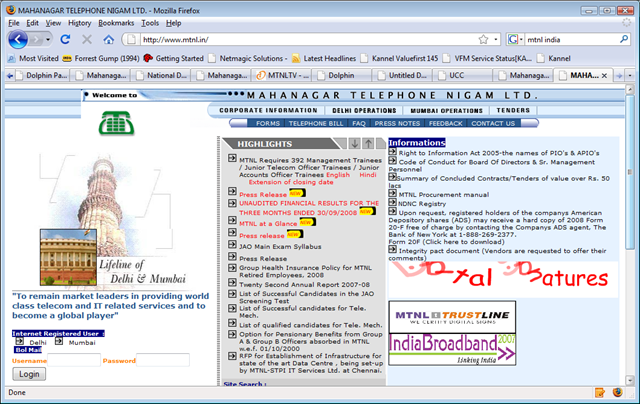
Task: Open the View menu
Action: [x=53, y=23]
